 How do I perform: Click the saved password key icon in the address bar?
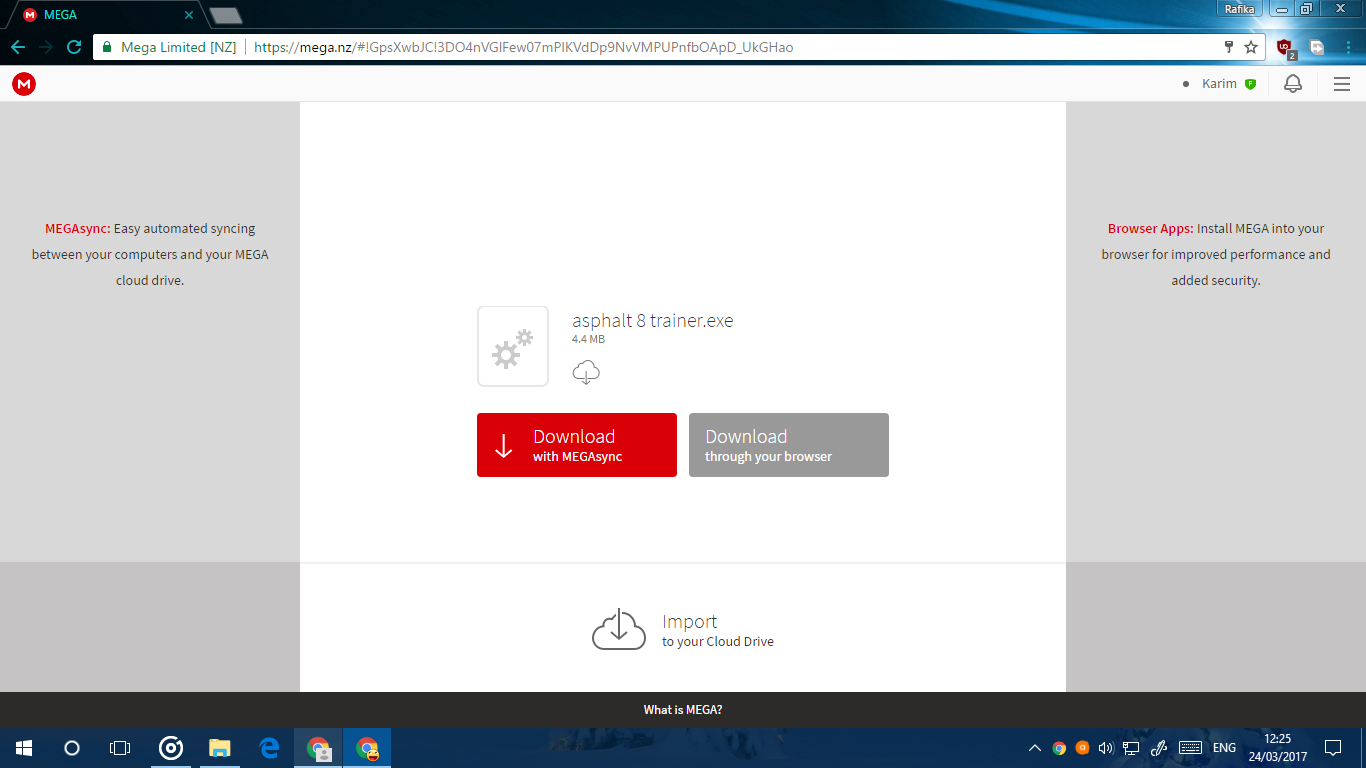1229,47
